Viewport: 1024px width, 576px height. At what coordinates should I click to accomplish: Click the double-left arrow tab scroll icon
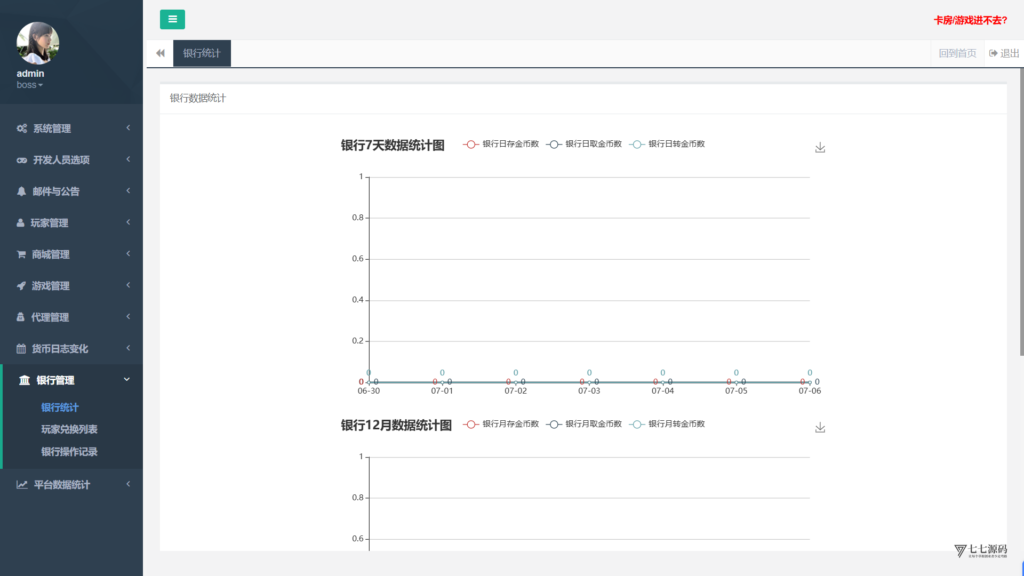coord(161,54)
